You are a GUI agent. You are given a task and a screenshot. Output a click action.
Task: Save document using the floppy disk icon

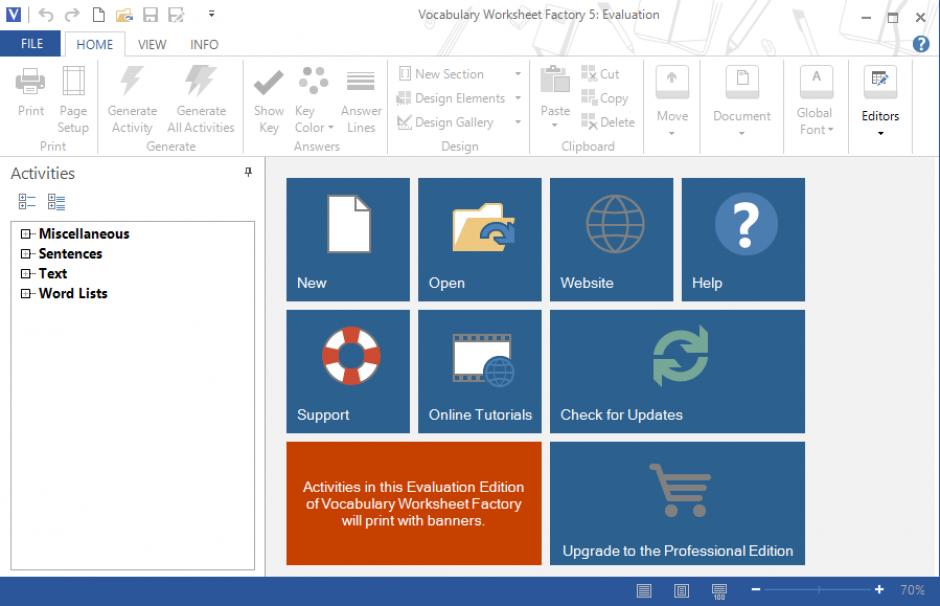click(x=150, y=14)
